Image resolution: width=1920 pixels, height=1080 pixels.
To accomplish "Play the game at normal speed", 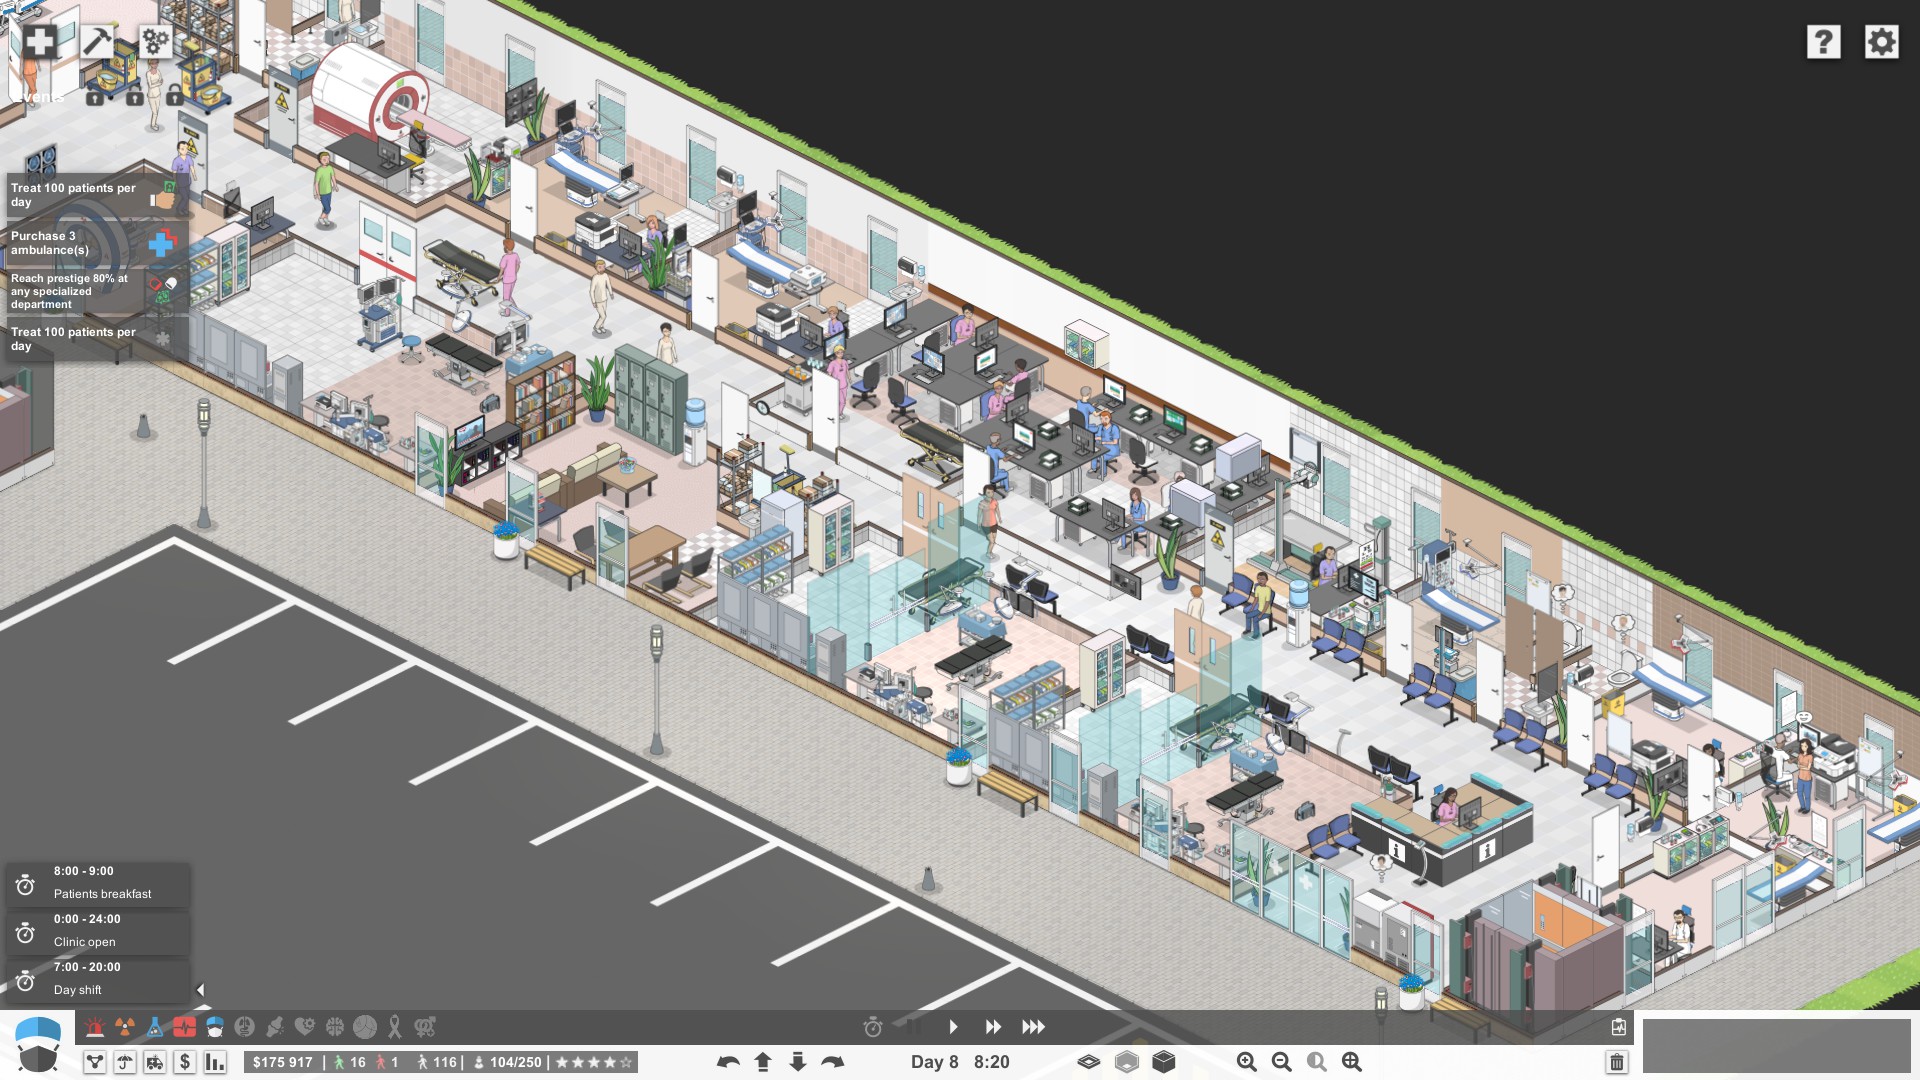I will coord(953,1027).
